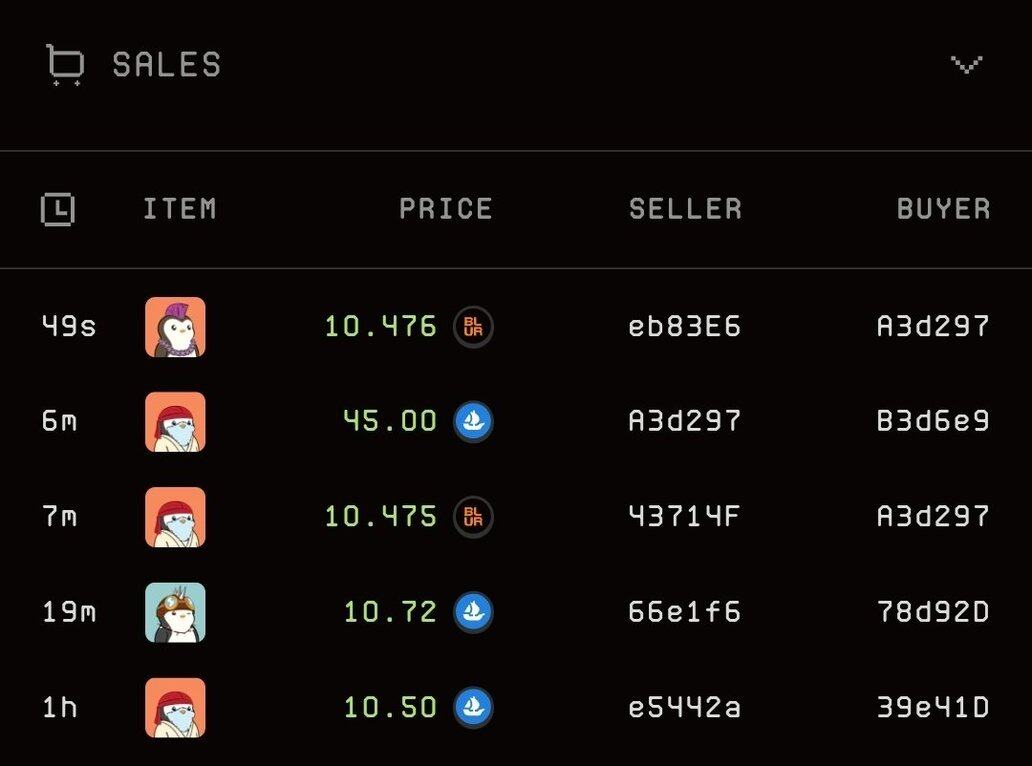This screenshot has height=766, width=1032.
Task: Open seller address eb83E6
Action: click(x=684, y=326)
